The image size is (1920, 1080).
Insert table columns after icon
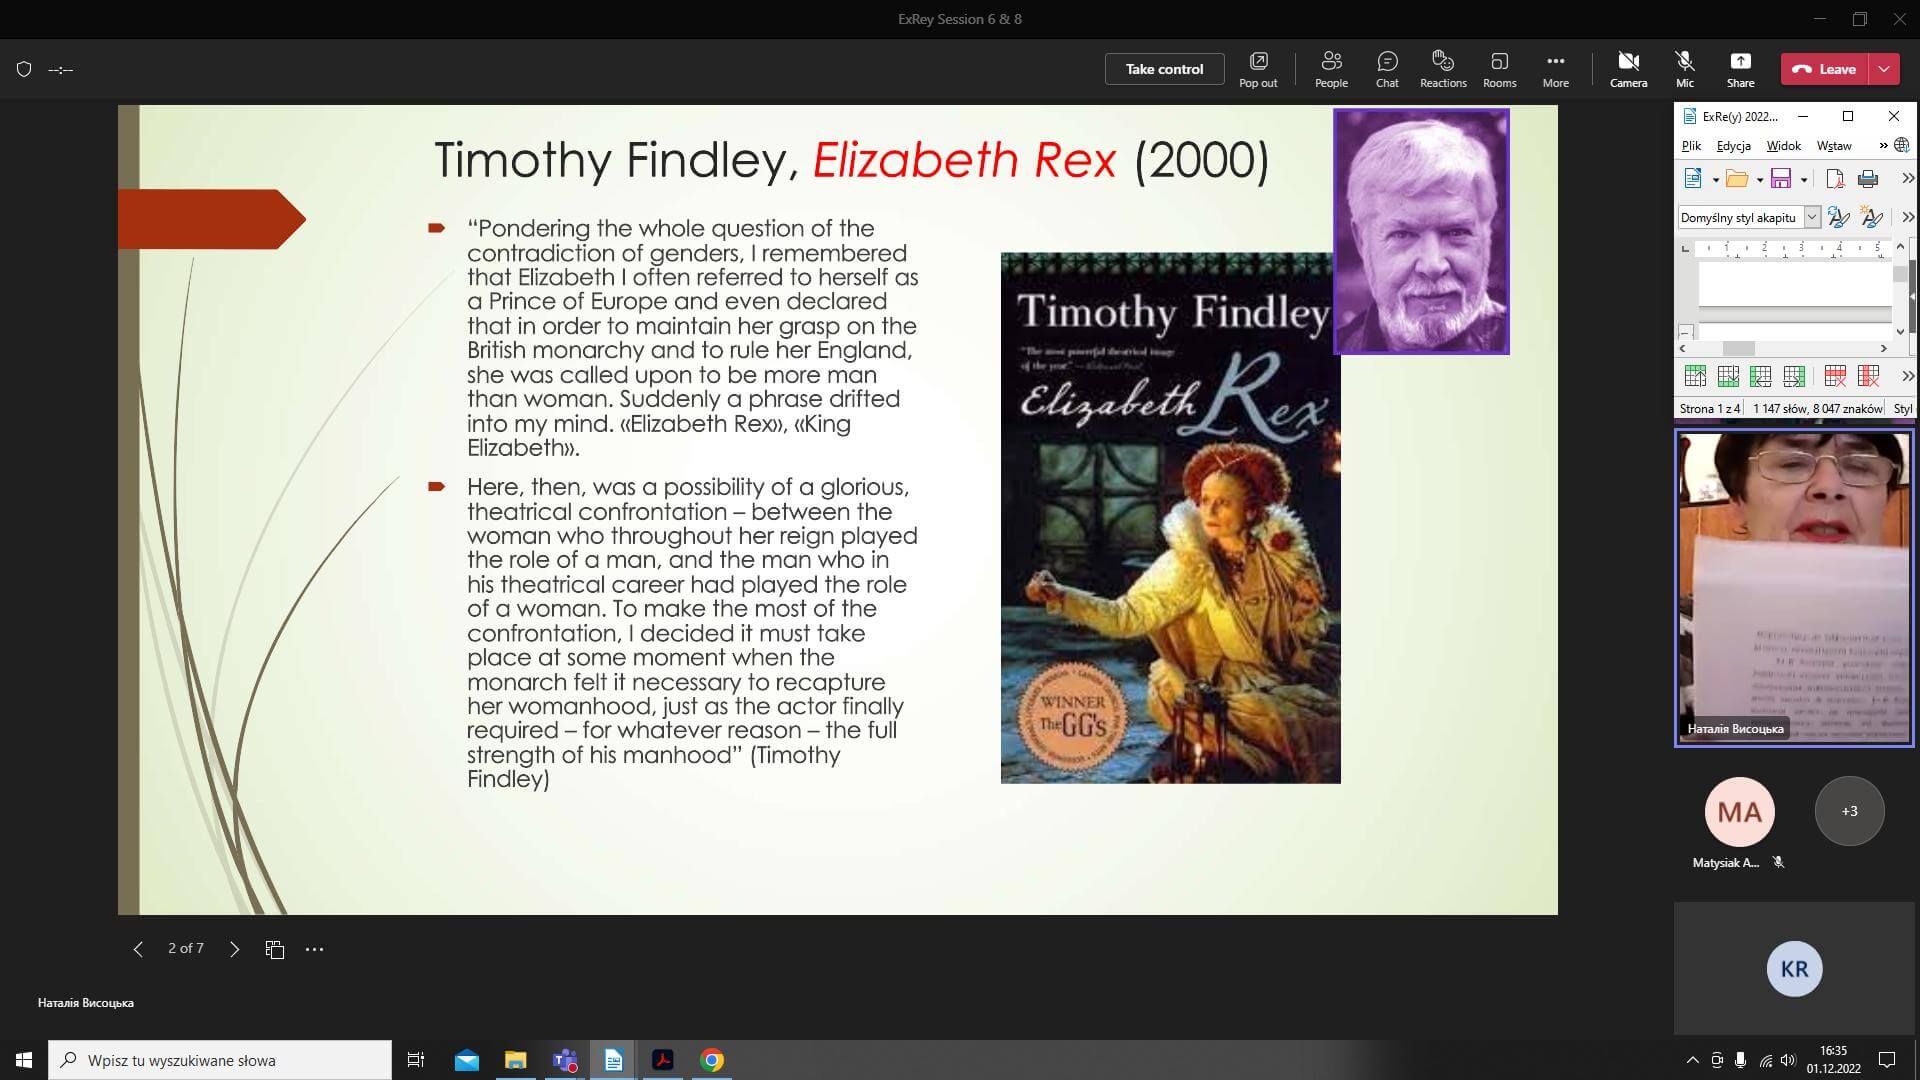click(1794, 376)
